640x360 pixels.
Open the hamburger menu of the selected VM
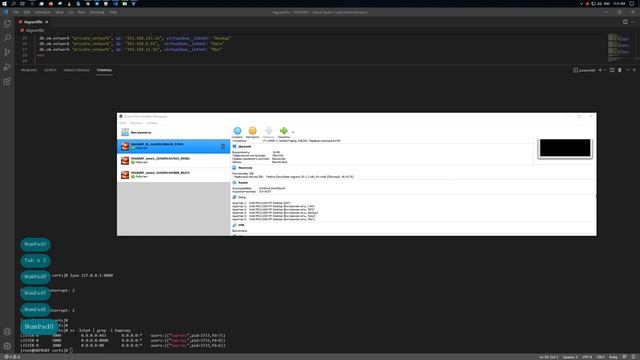click(223, 146)
